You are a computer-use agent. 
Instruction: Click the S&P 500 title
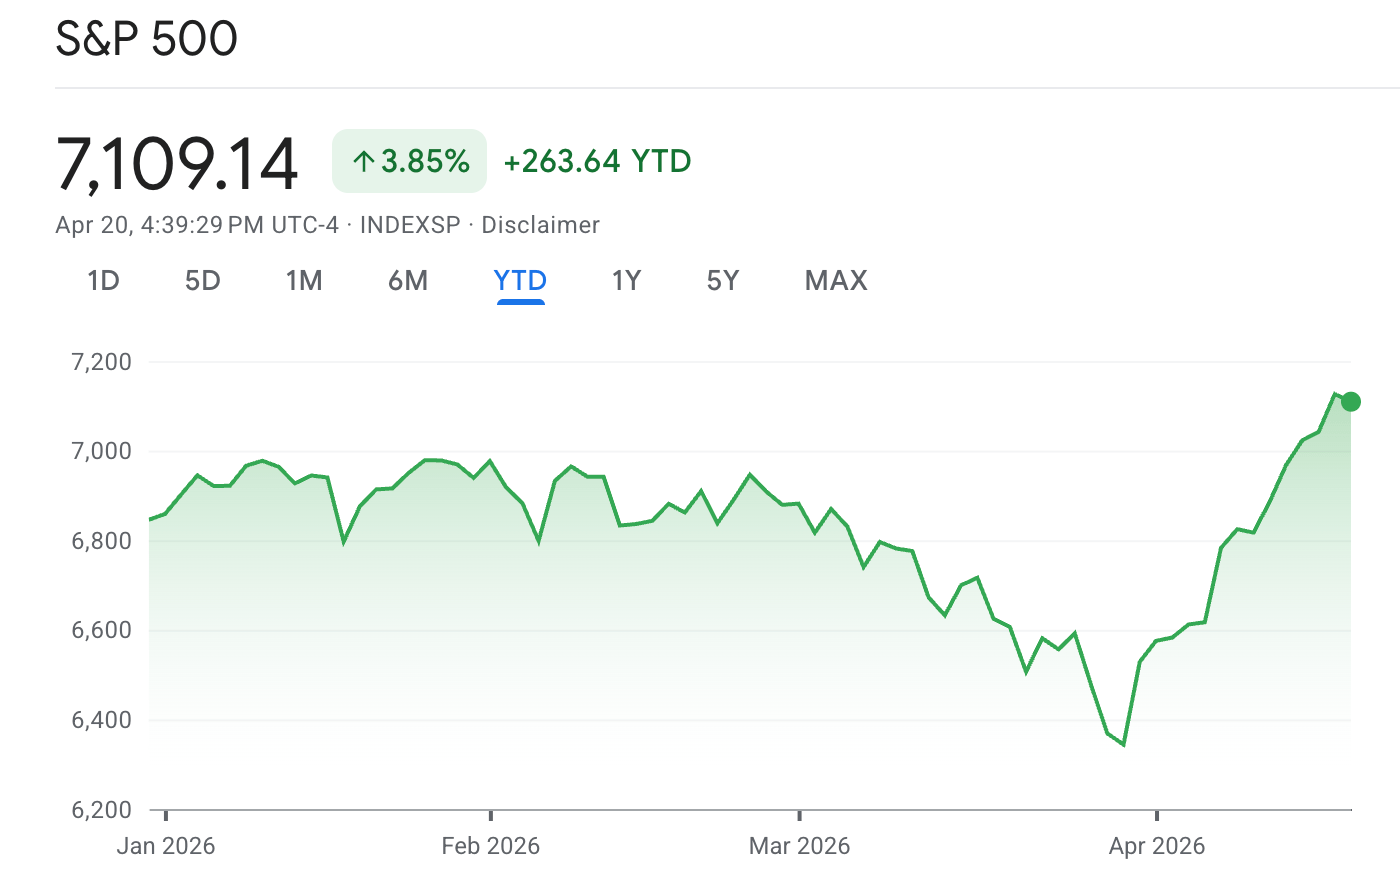click(x=147, y=39)
